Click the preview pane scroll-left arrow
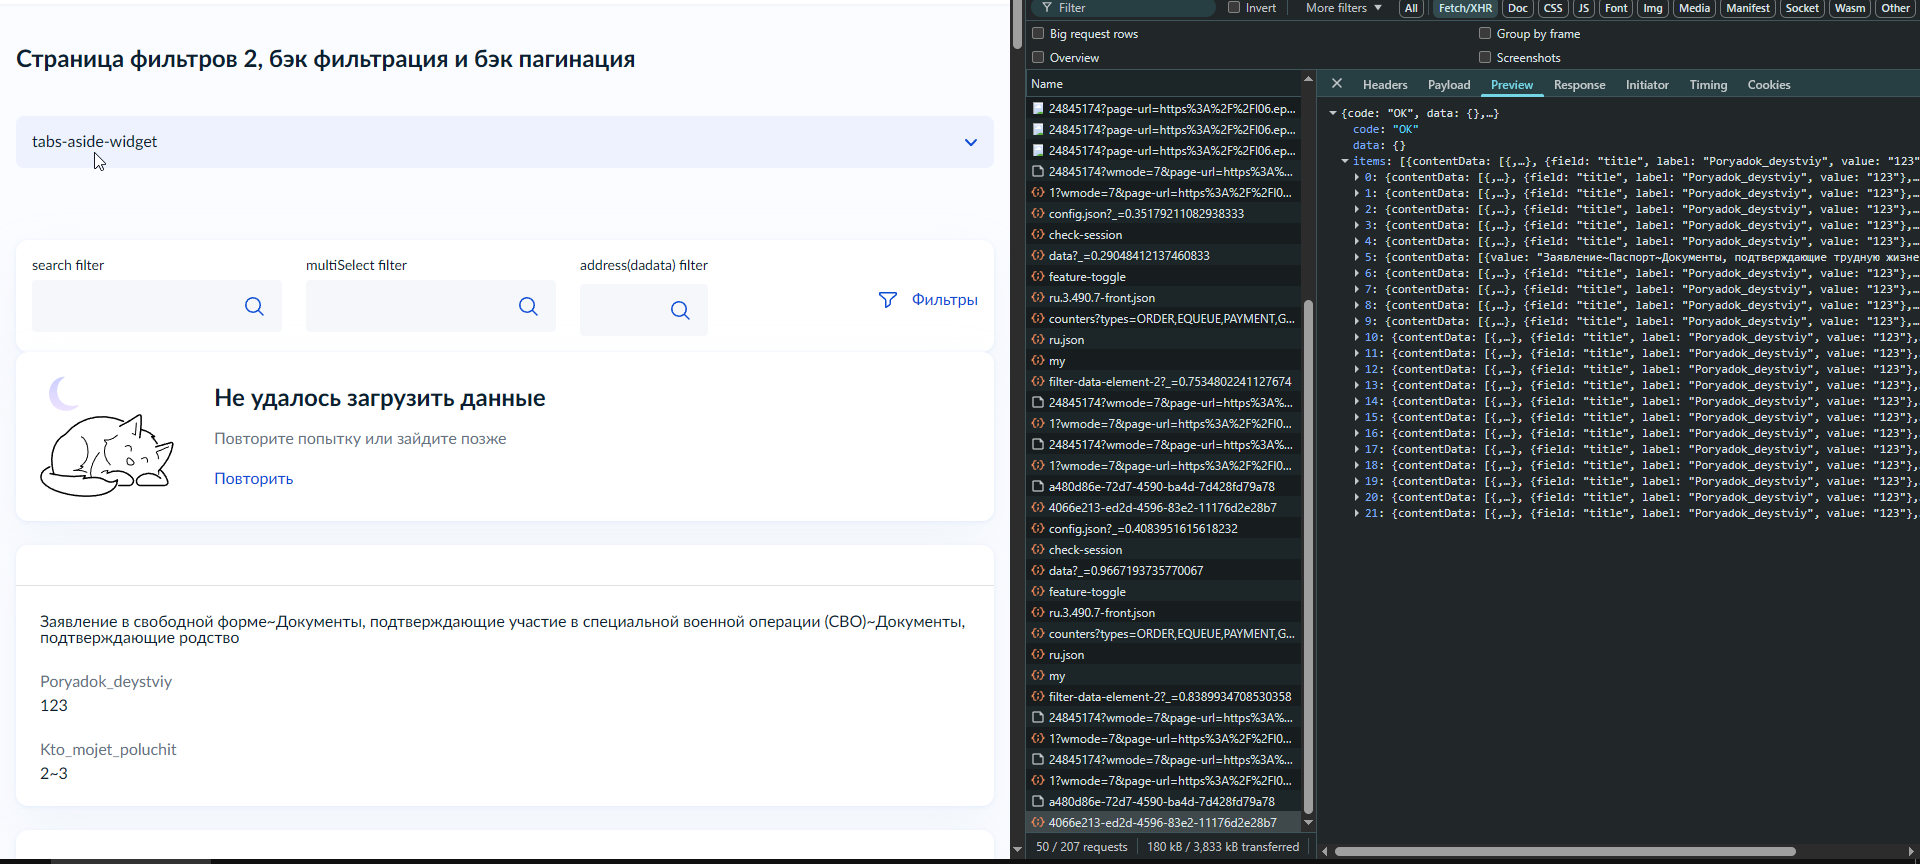Viewport: 1920px width, 864px height. pos(1325,852)
